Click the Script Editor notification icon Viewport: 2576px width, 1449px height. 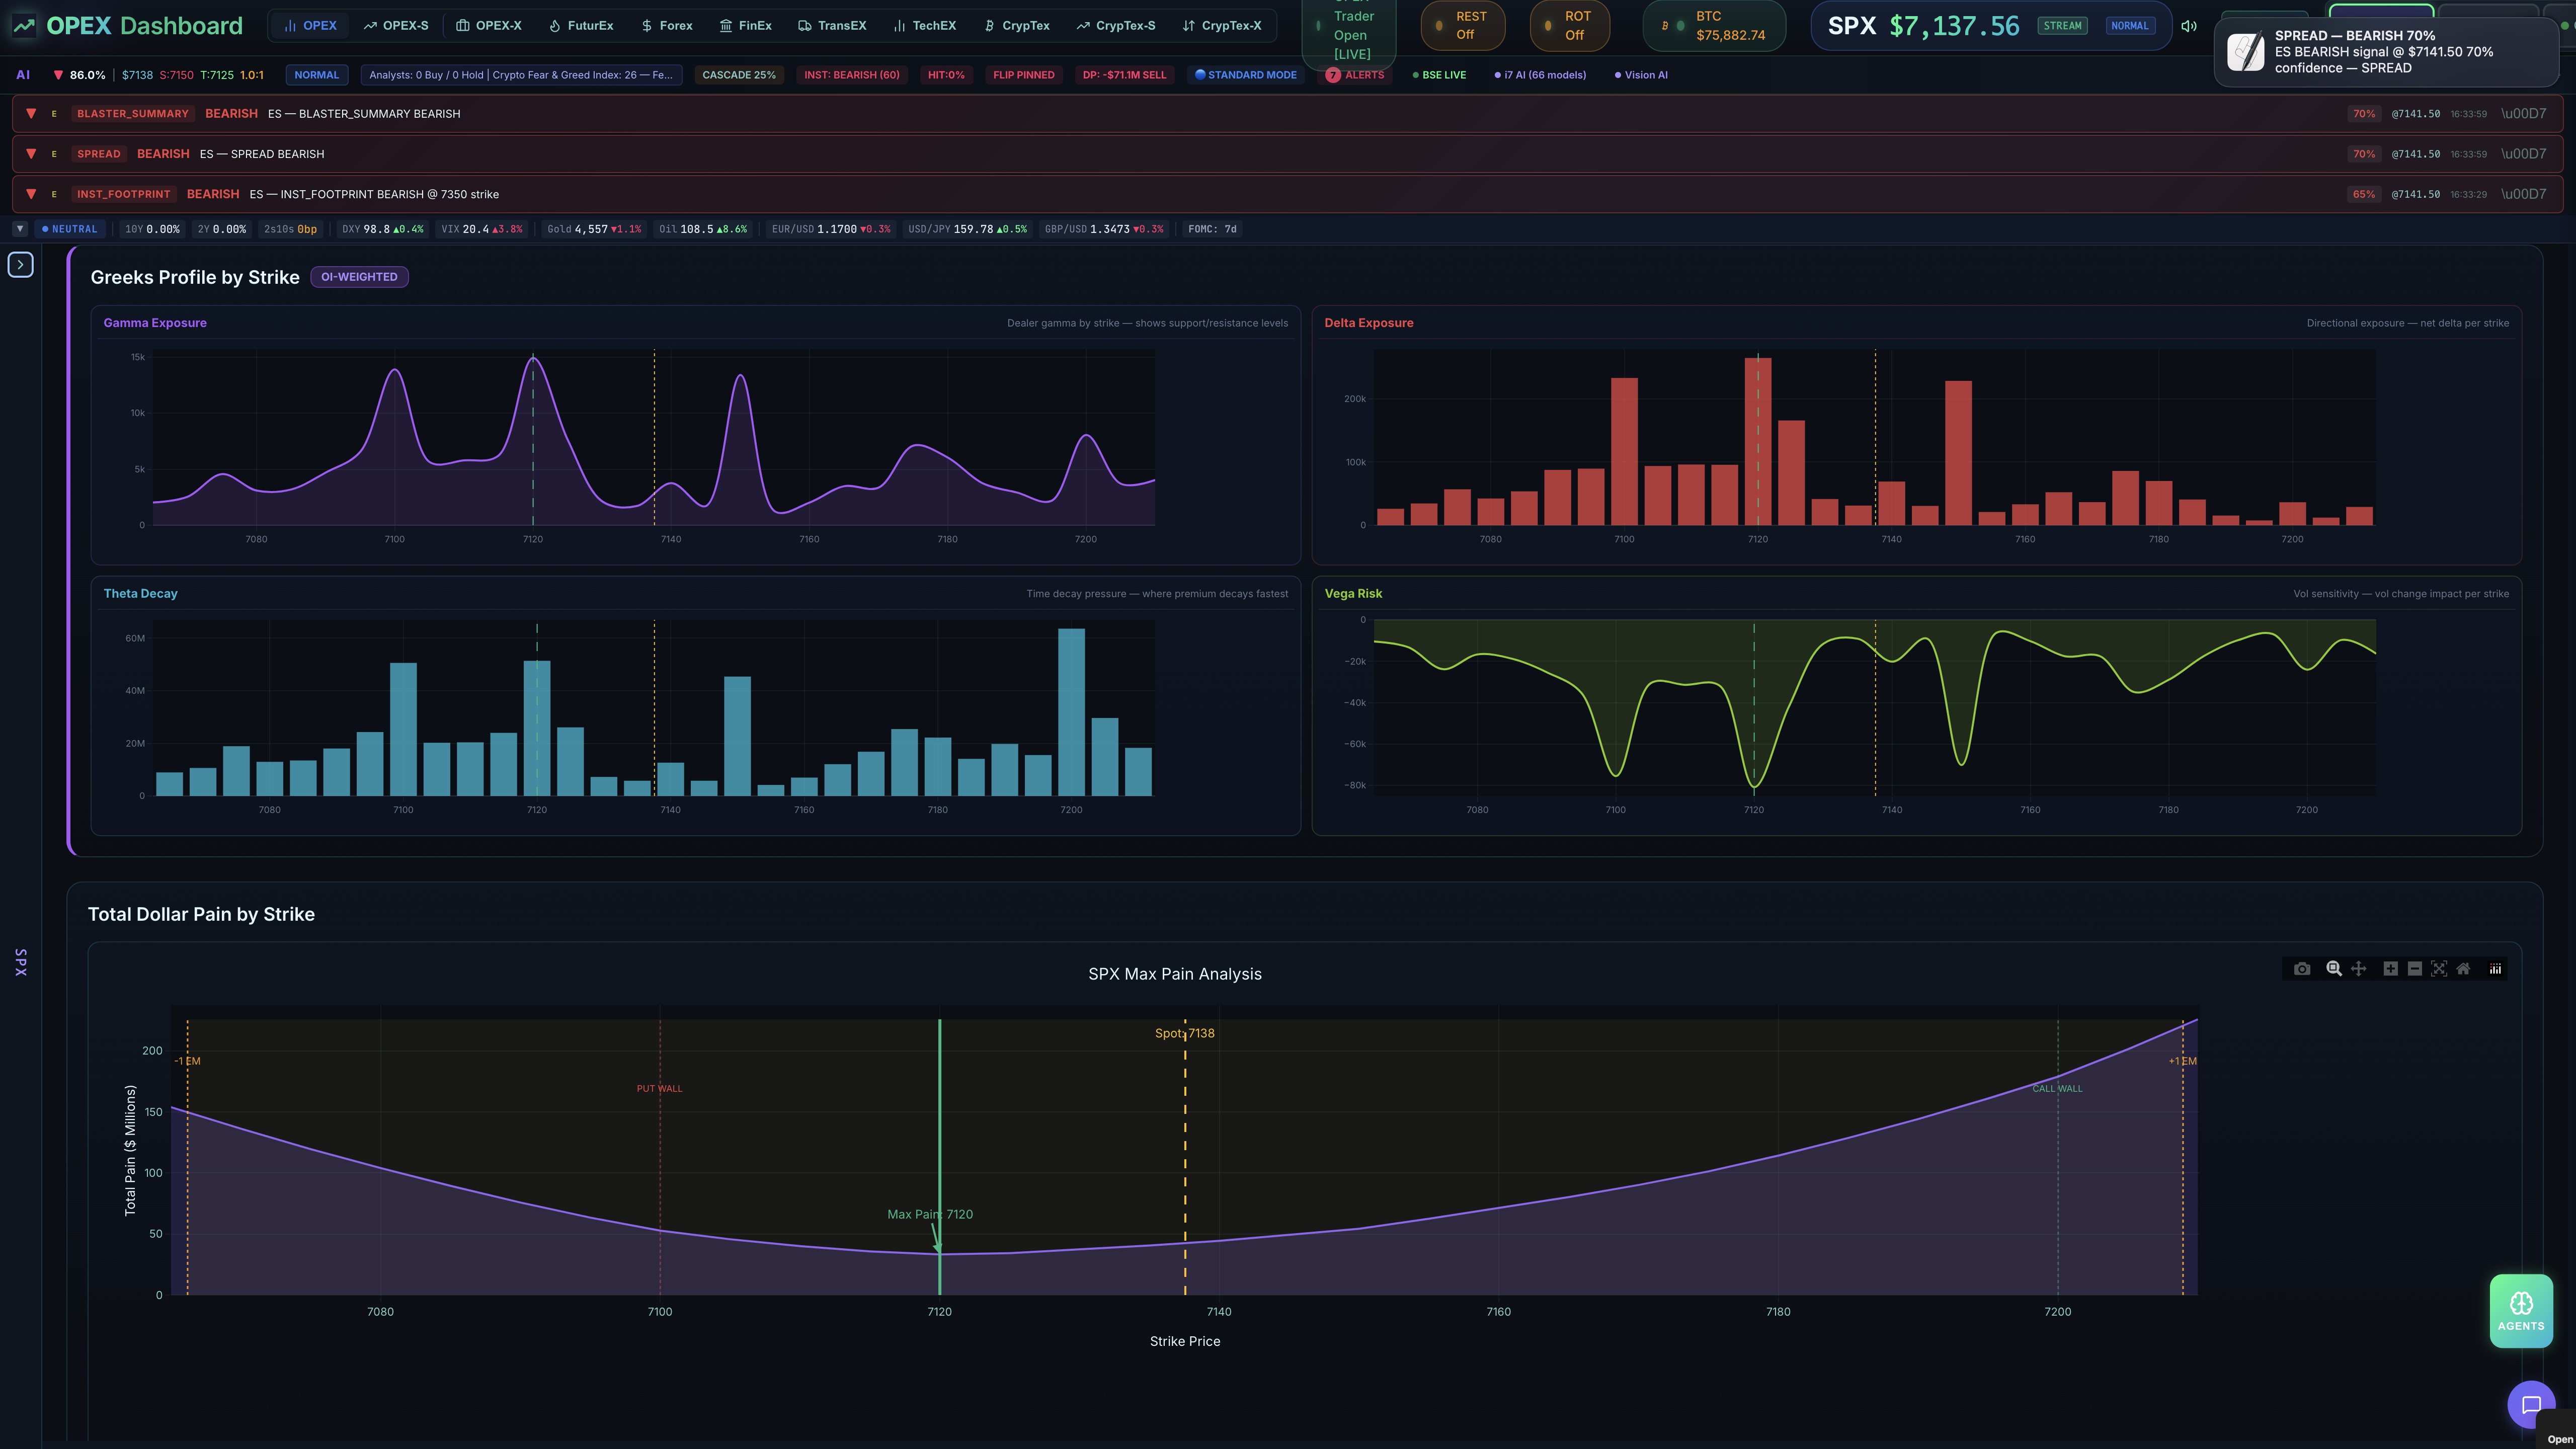click(x=2246, y=52)
